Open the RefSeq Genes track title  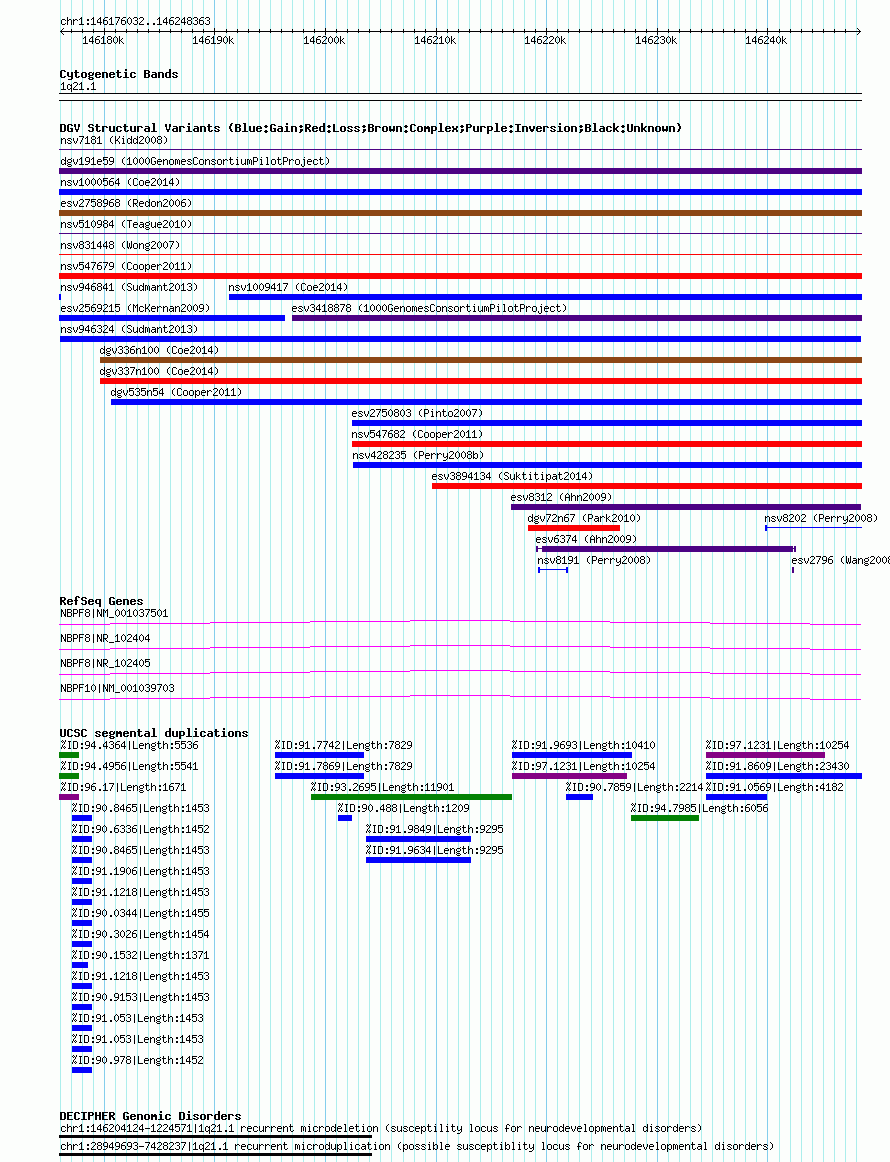click(x=102, y=601)
